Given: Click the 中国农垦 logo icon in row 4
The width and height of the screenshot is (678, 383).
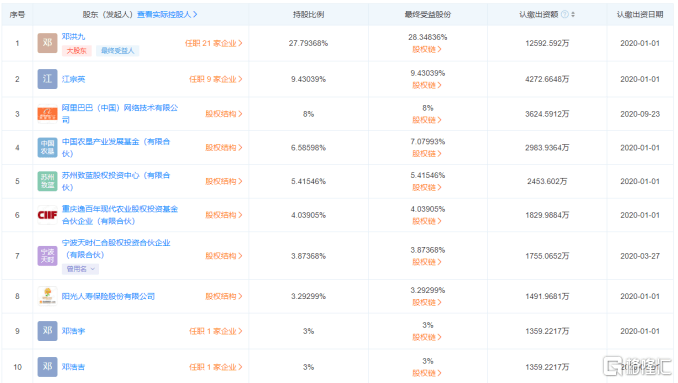Looking at the screenshot, I should point(47,147).
